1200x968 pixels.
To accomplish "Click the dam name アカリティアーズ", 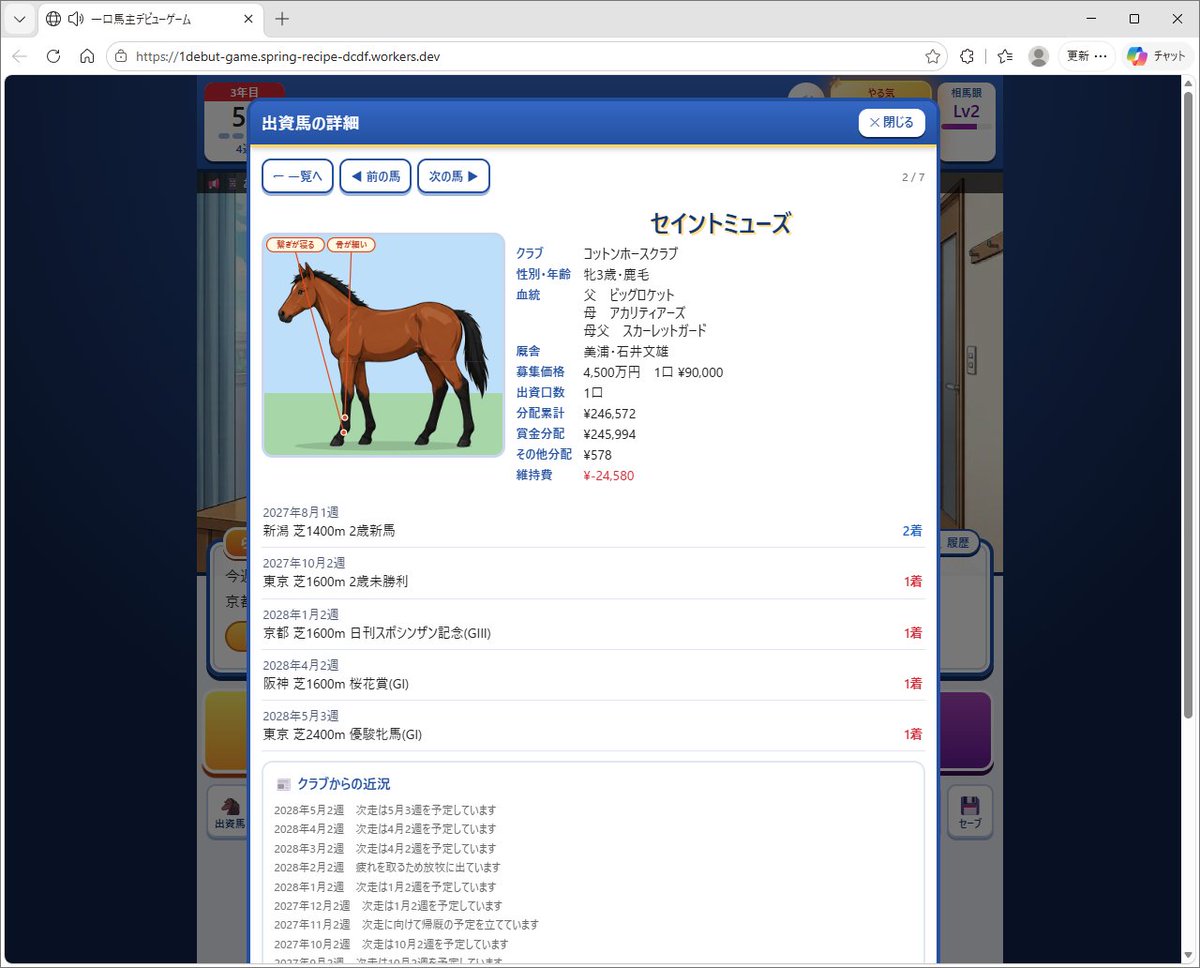I will coord(647,313).
